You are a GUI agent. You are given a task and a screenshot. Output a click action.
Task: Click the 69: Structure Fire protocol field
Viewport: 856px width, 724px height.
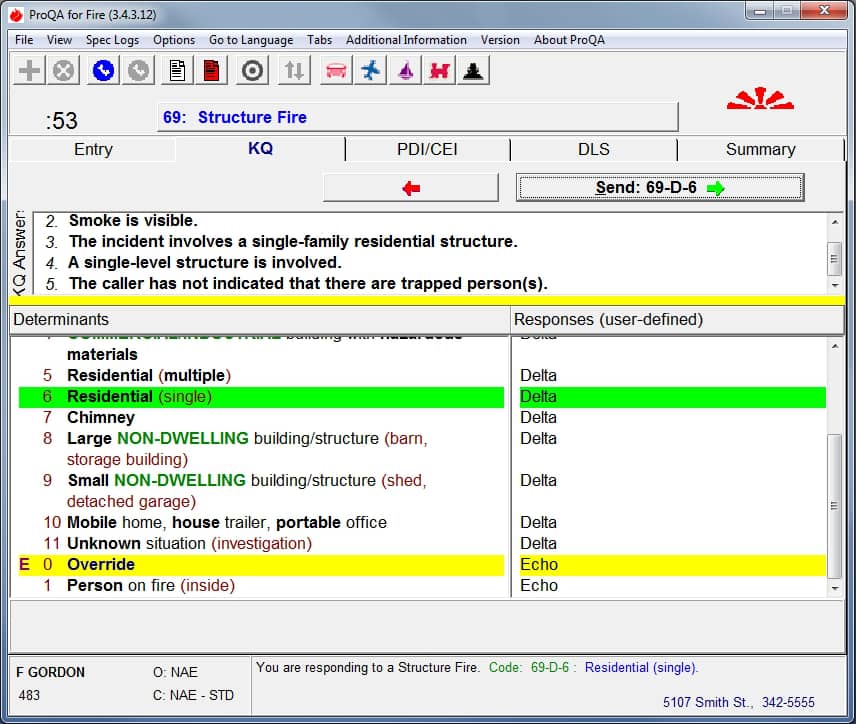coord(417,117)
